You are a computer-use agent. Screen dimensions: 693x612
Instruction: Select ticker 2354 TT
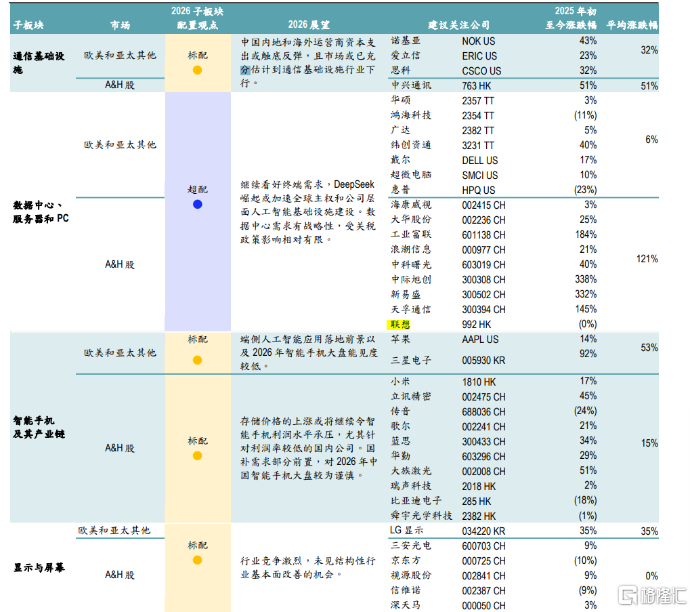478,116
